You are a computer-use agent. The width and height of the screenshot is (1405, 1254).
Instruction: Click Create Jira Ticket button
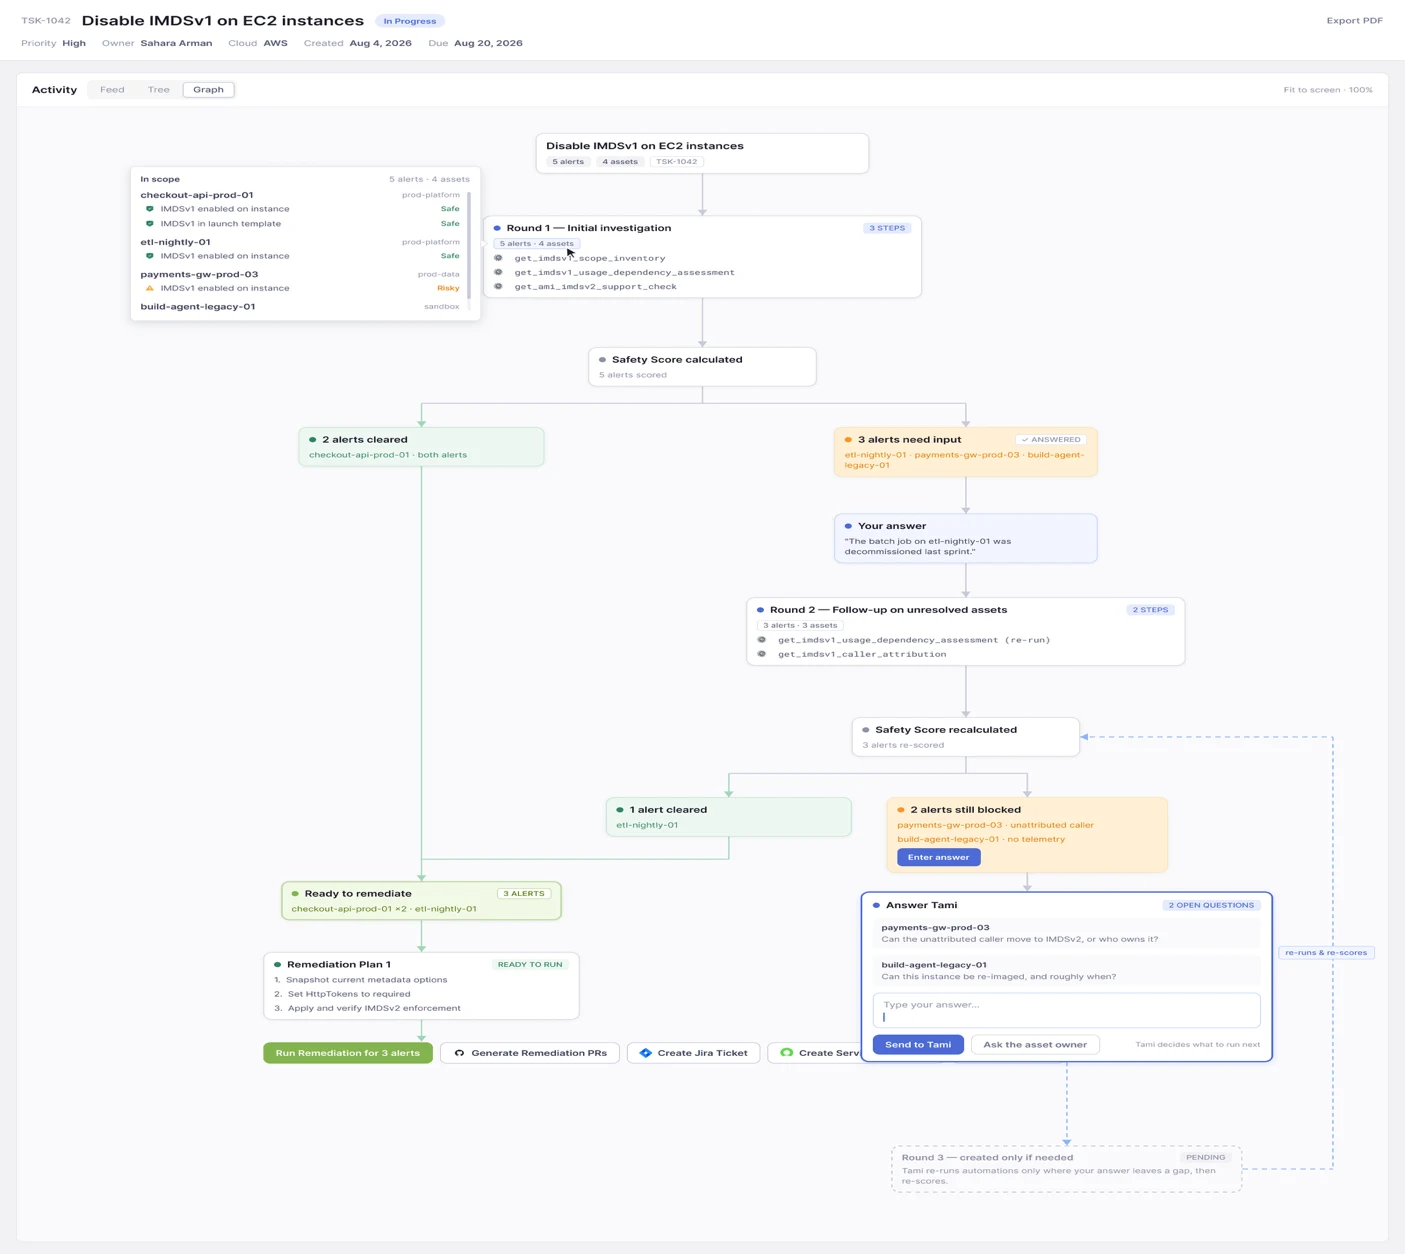click(694, 1053)
